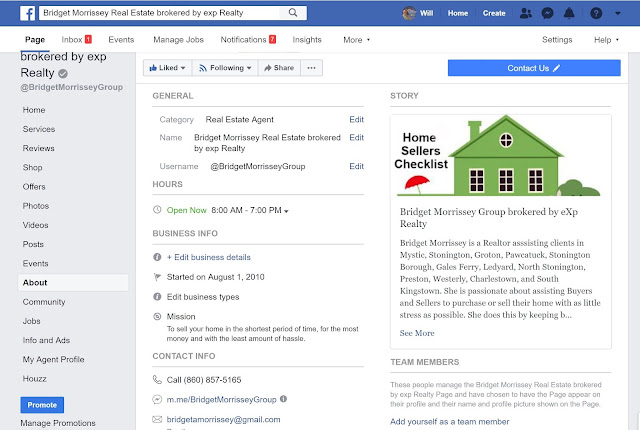Click the search magnifier icon
Viewport: 640px width, 430px height.
pyautogui.click(x=293, y=13)
